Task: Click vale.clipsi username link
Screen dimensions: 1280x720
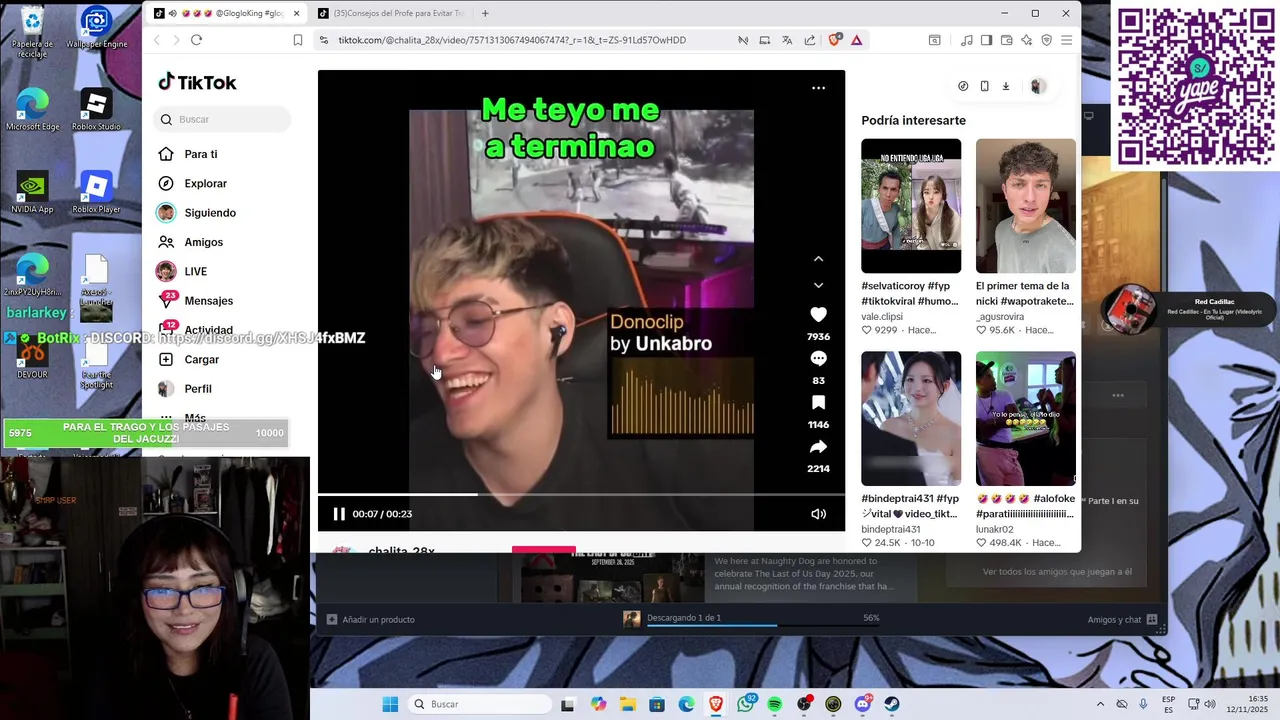Action: (882, 316)
